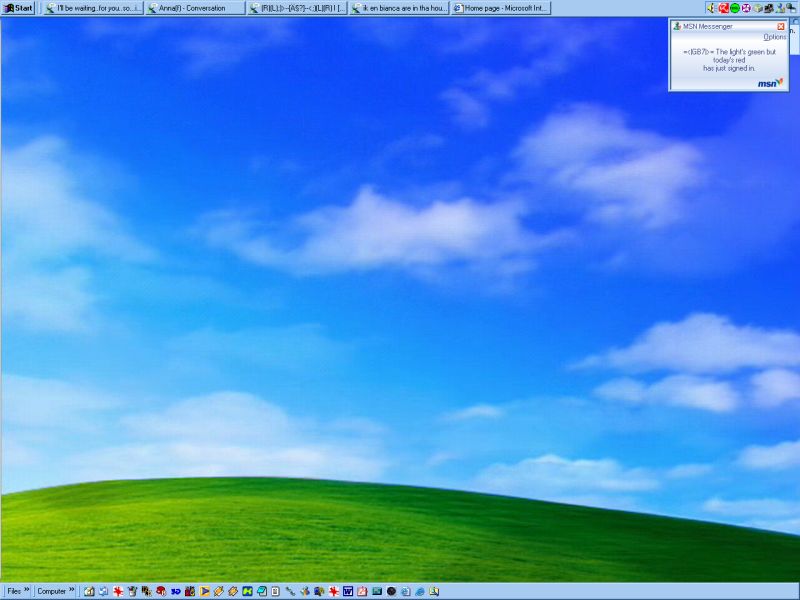
Task: Click the MSN logo in notification popup
Action: click(769, 83)
